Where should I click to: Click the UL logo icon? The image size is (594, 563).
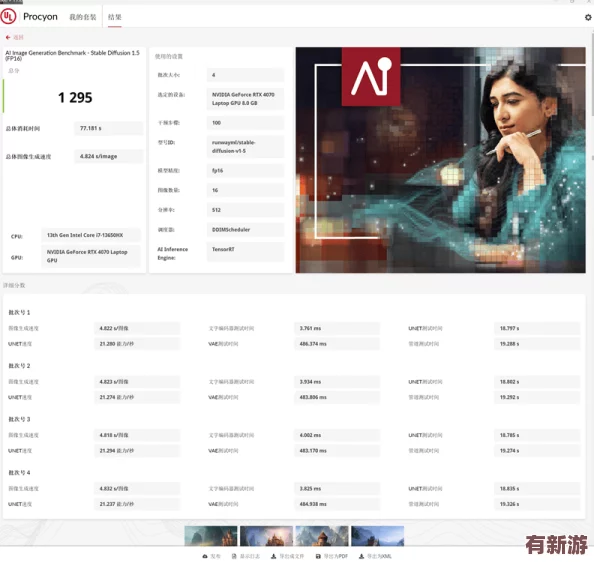click(x=8, y=17)
